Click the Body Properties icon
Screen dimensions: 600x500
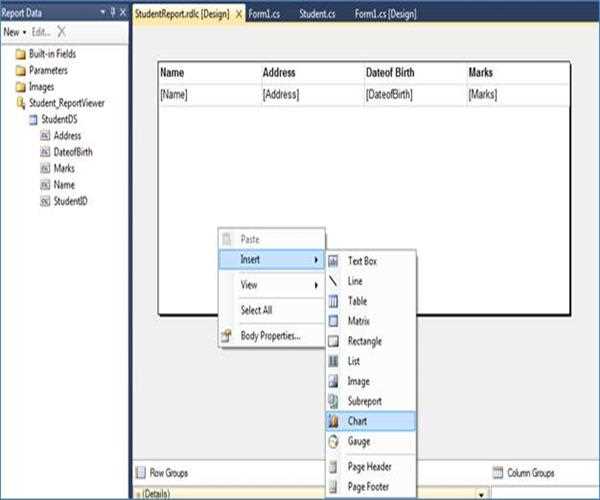coord(227,336)
